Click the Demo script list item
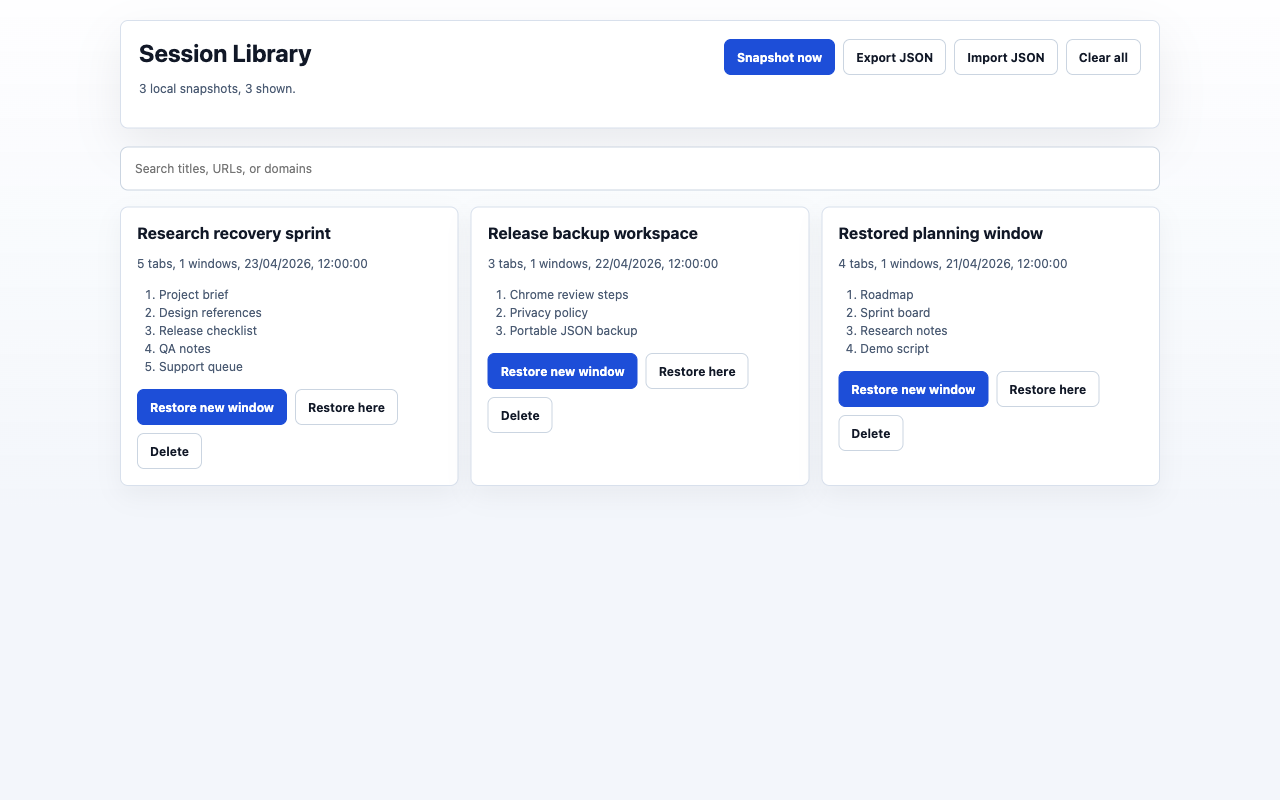 [x=895, y=349]
